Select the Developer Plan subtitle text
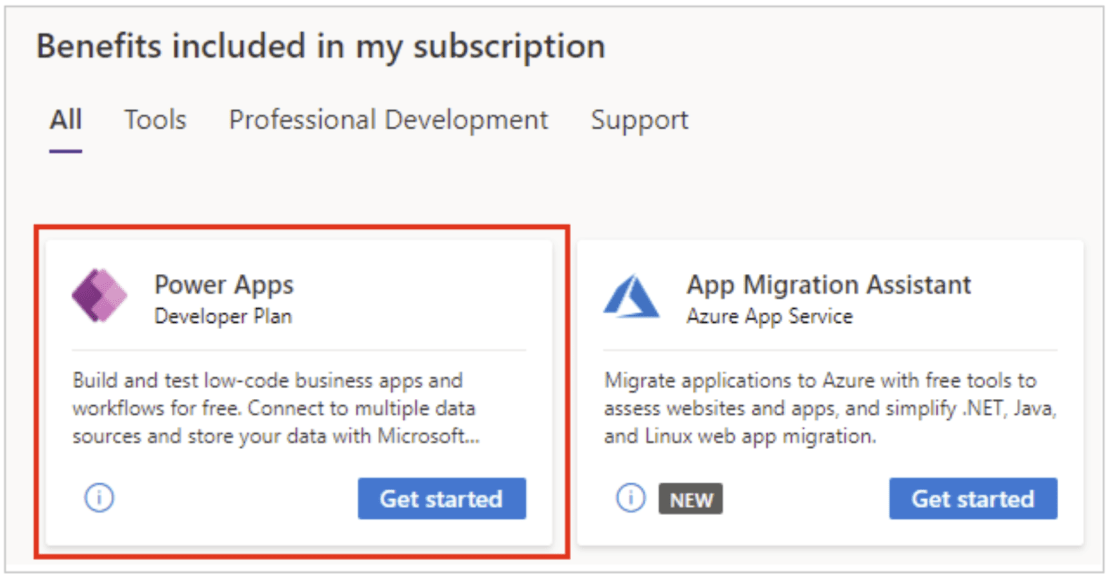The height and width of the screenshot is (576, 1110). pos(223,316)
